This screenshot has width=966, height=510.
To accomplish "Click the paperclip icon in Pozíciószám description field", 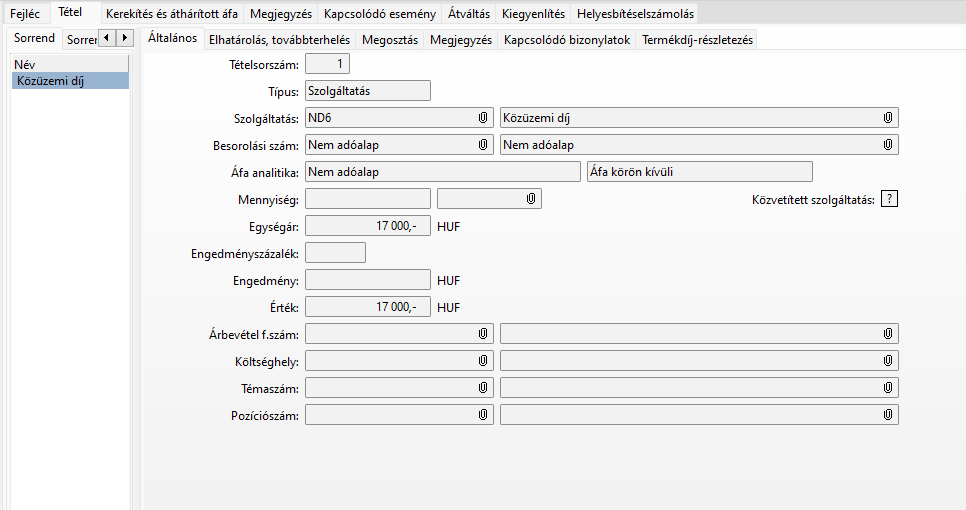I will 887,414.
